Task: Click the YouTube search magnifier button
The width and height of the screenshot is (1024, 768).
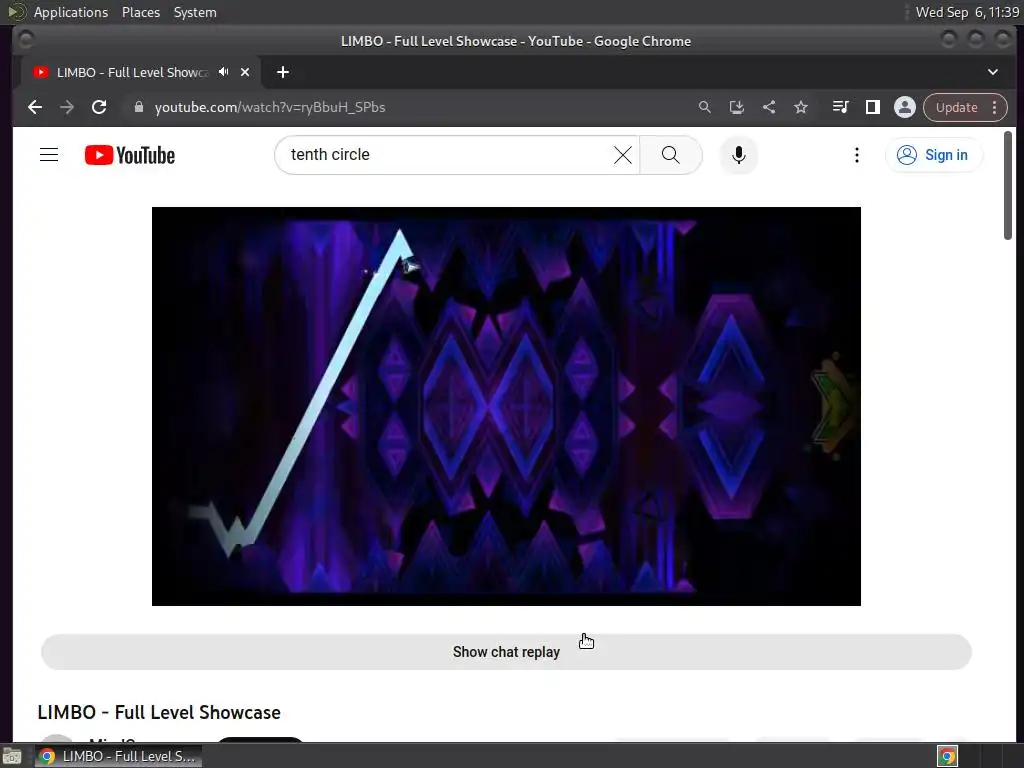Action: (x=671, y=155)
